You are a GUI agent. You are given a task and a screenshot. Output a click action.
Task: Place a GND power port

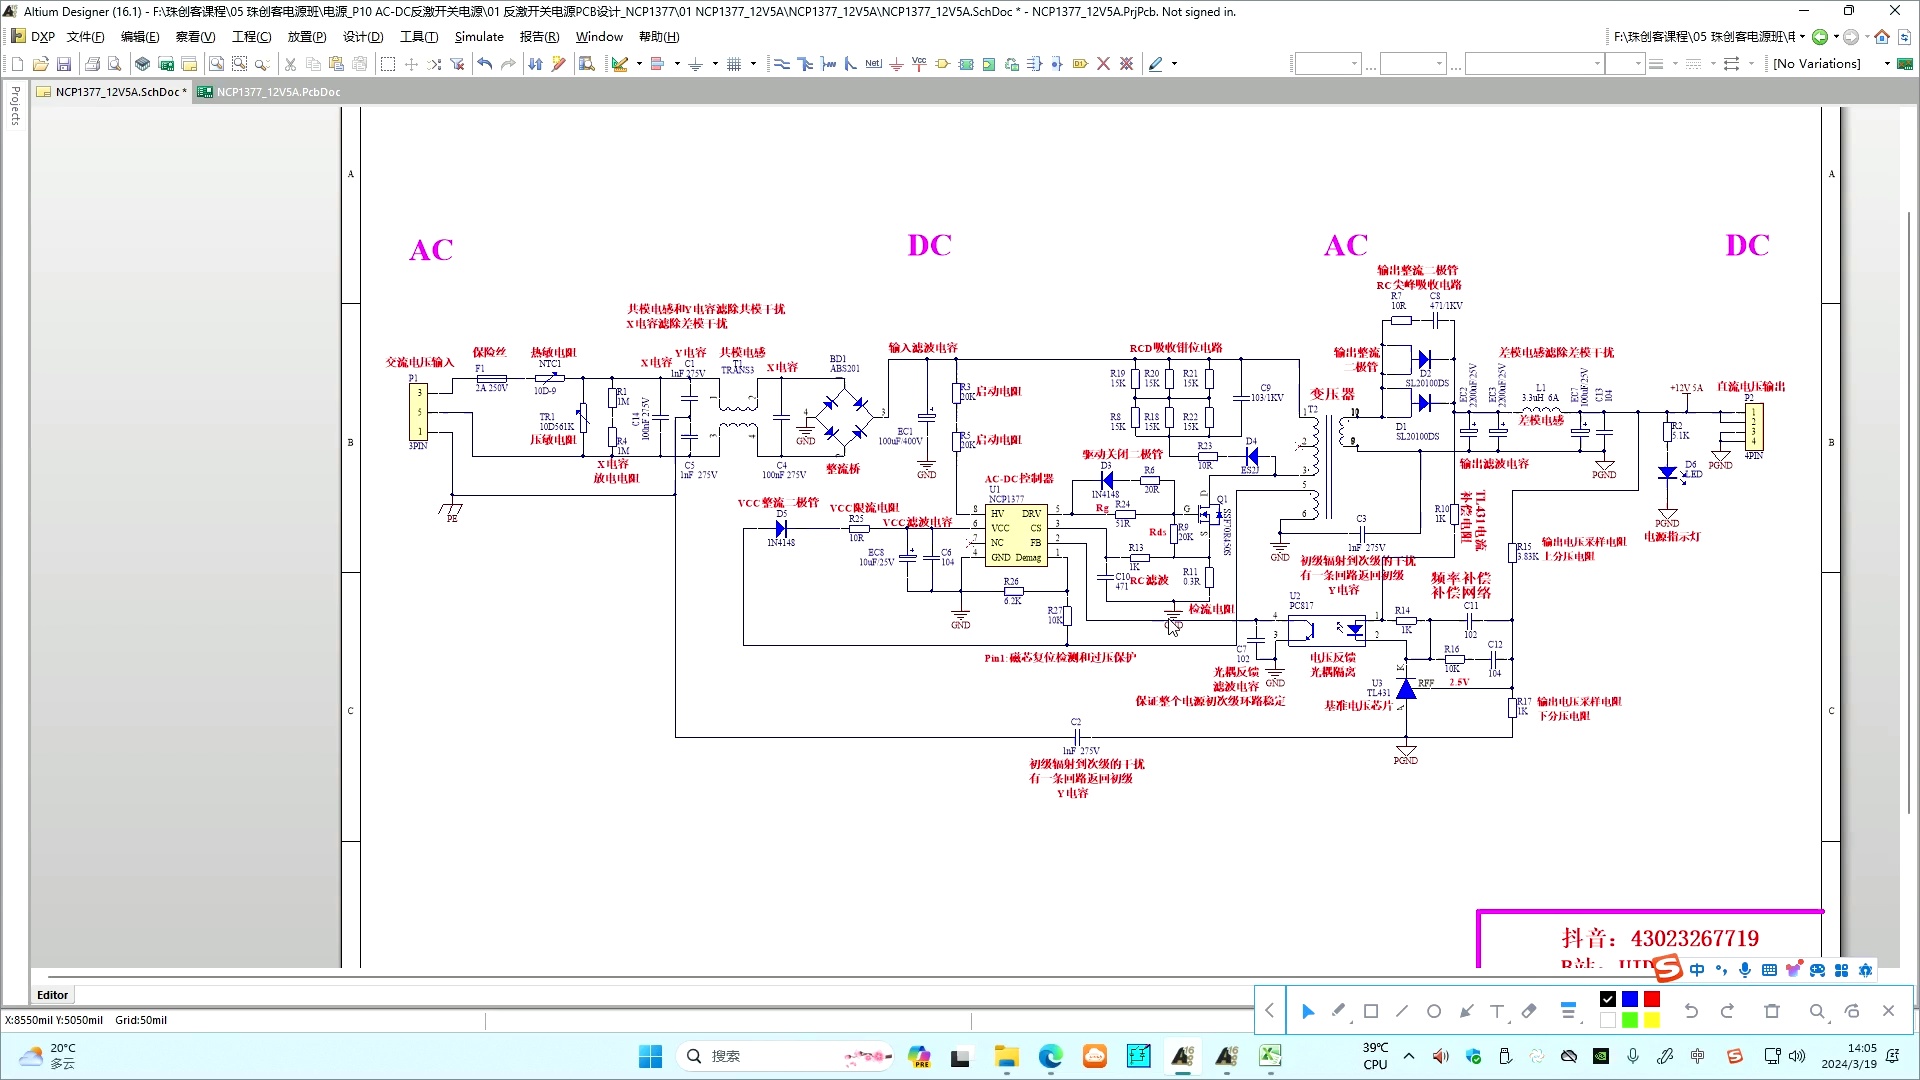tap(896, 64)
